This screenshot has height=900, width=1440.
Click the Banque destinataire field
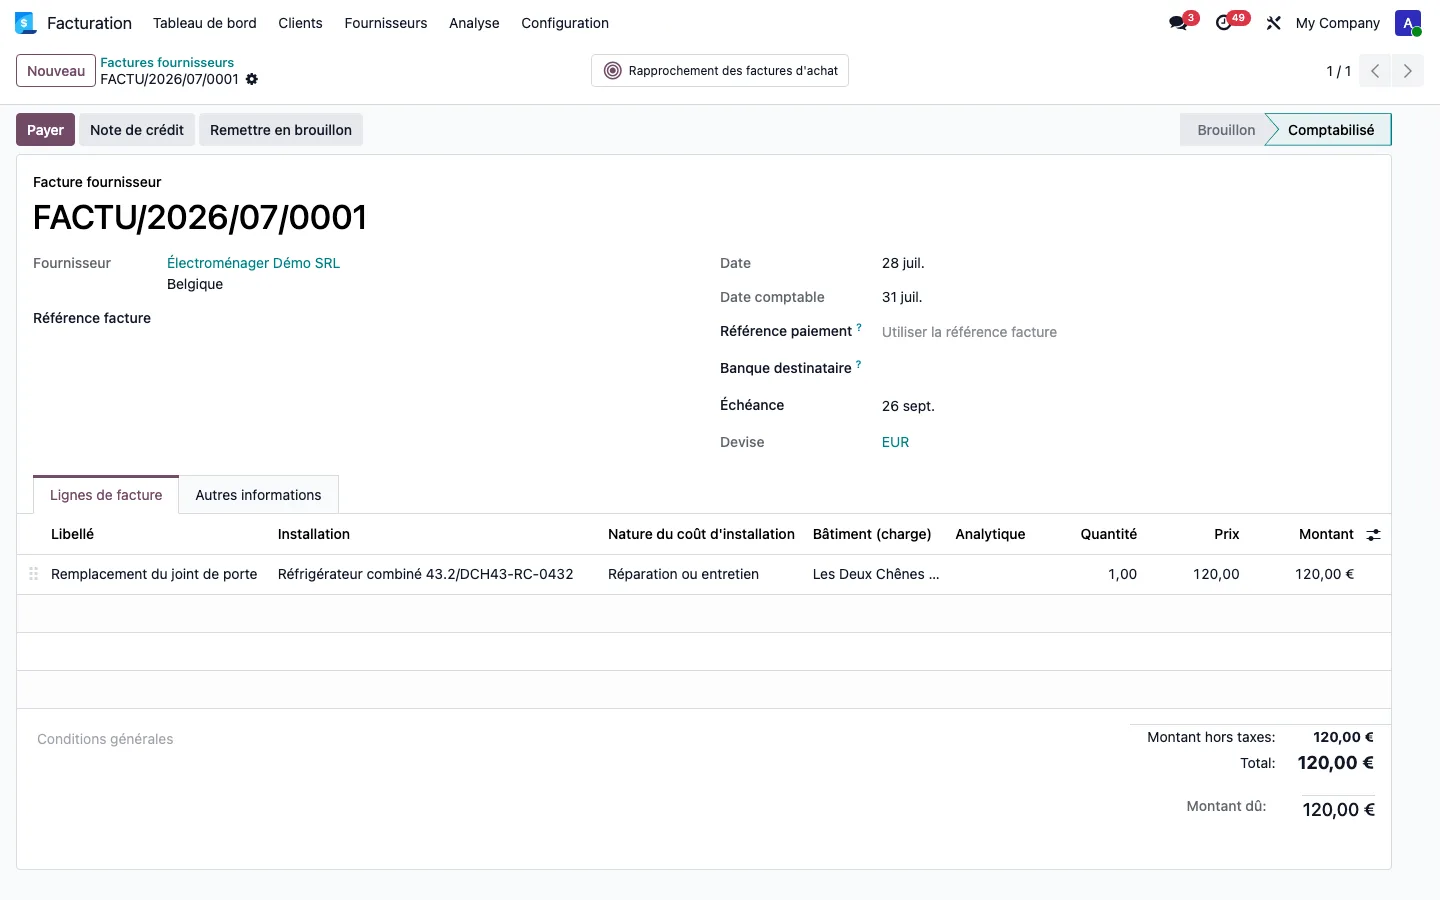(1126, 368)
